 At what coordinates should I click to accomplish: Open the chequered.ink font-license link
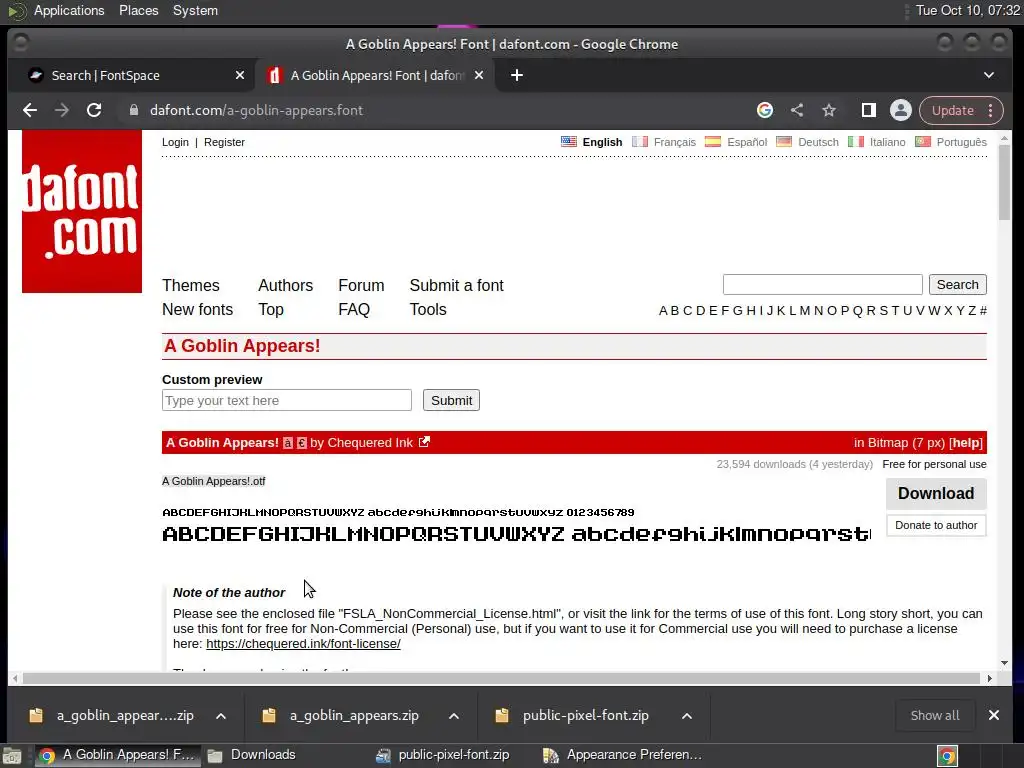(x=303, y=643)
